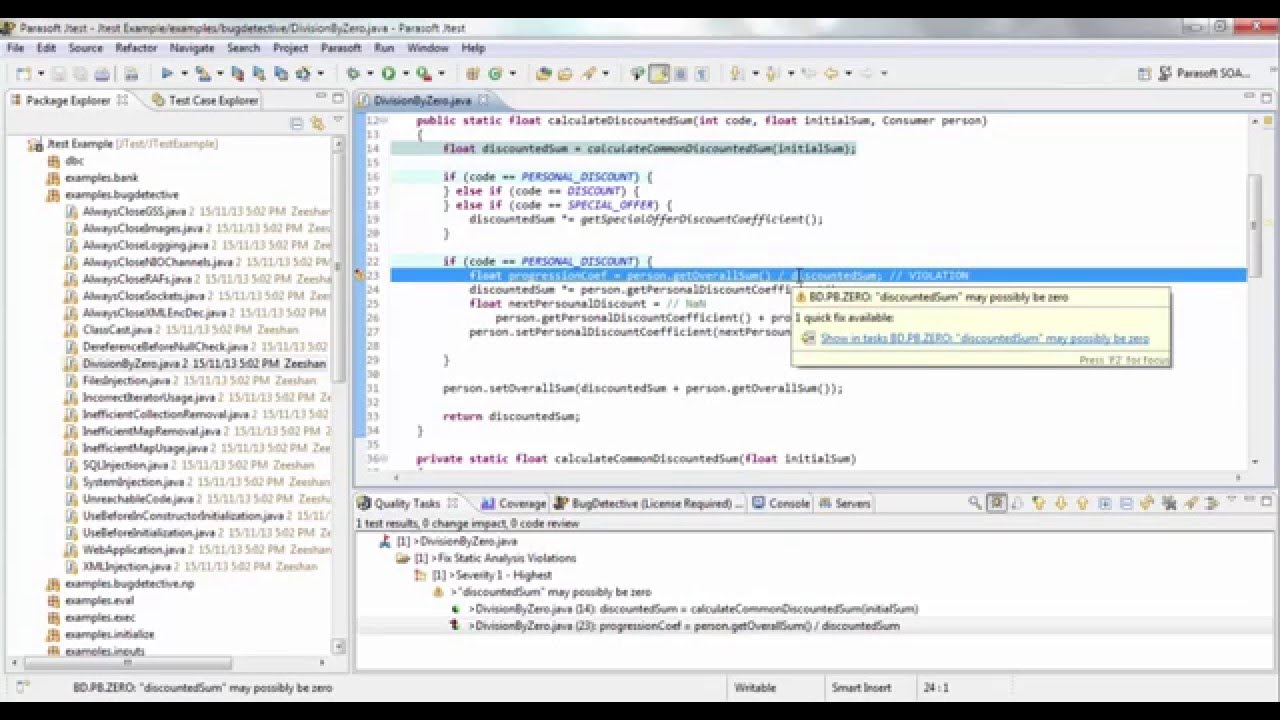Screen dimensions: 1280x720
Task: Click the Open Perspective icon
Action: 1144,73
